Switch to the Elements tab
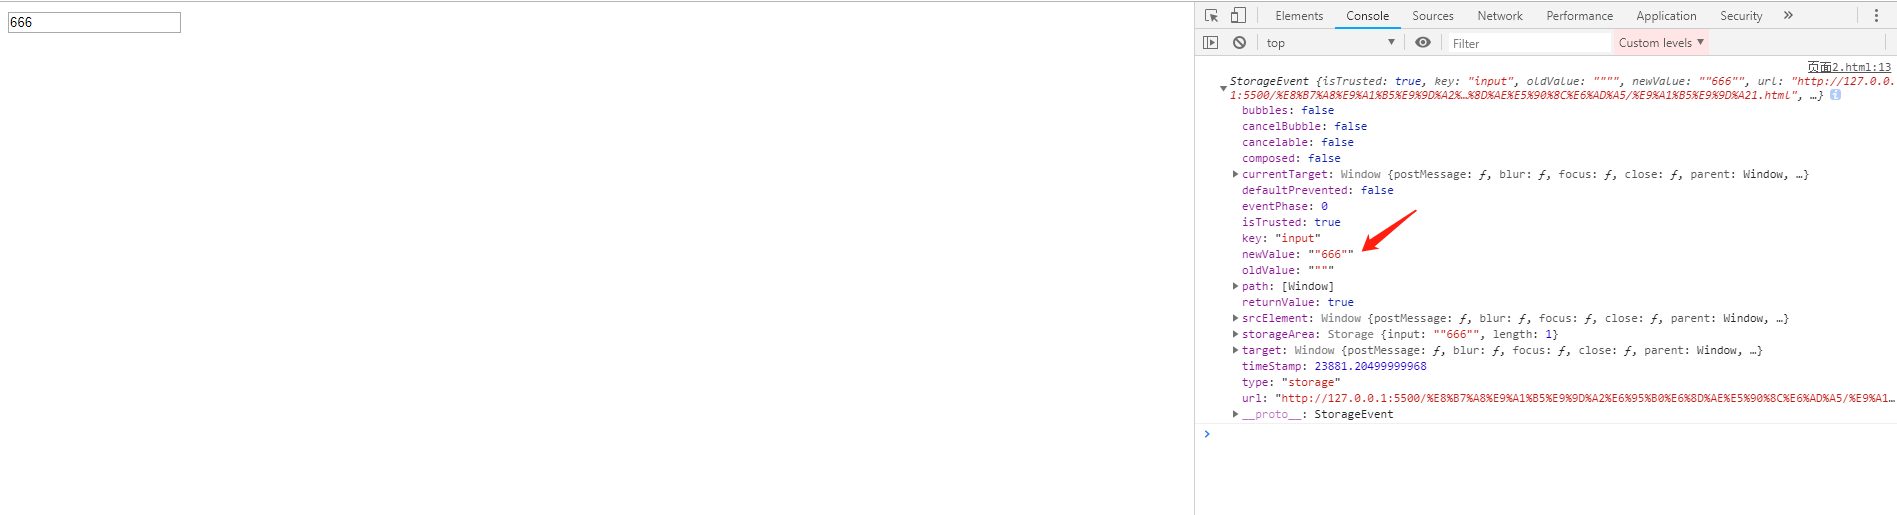1897x515 pixels. (1299, 16)
